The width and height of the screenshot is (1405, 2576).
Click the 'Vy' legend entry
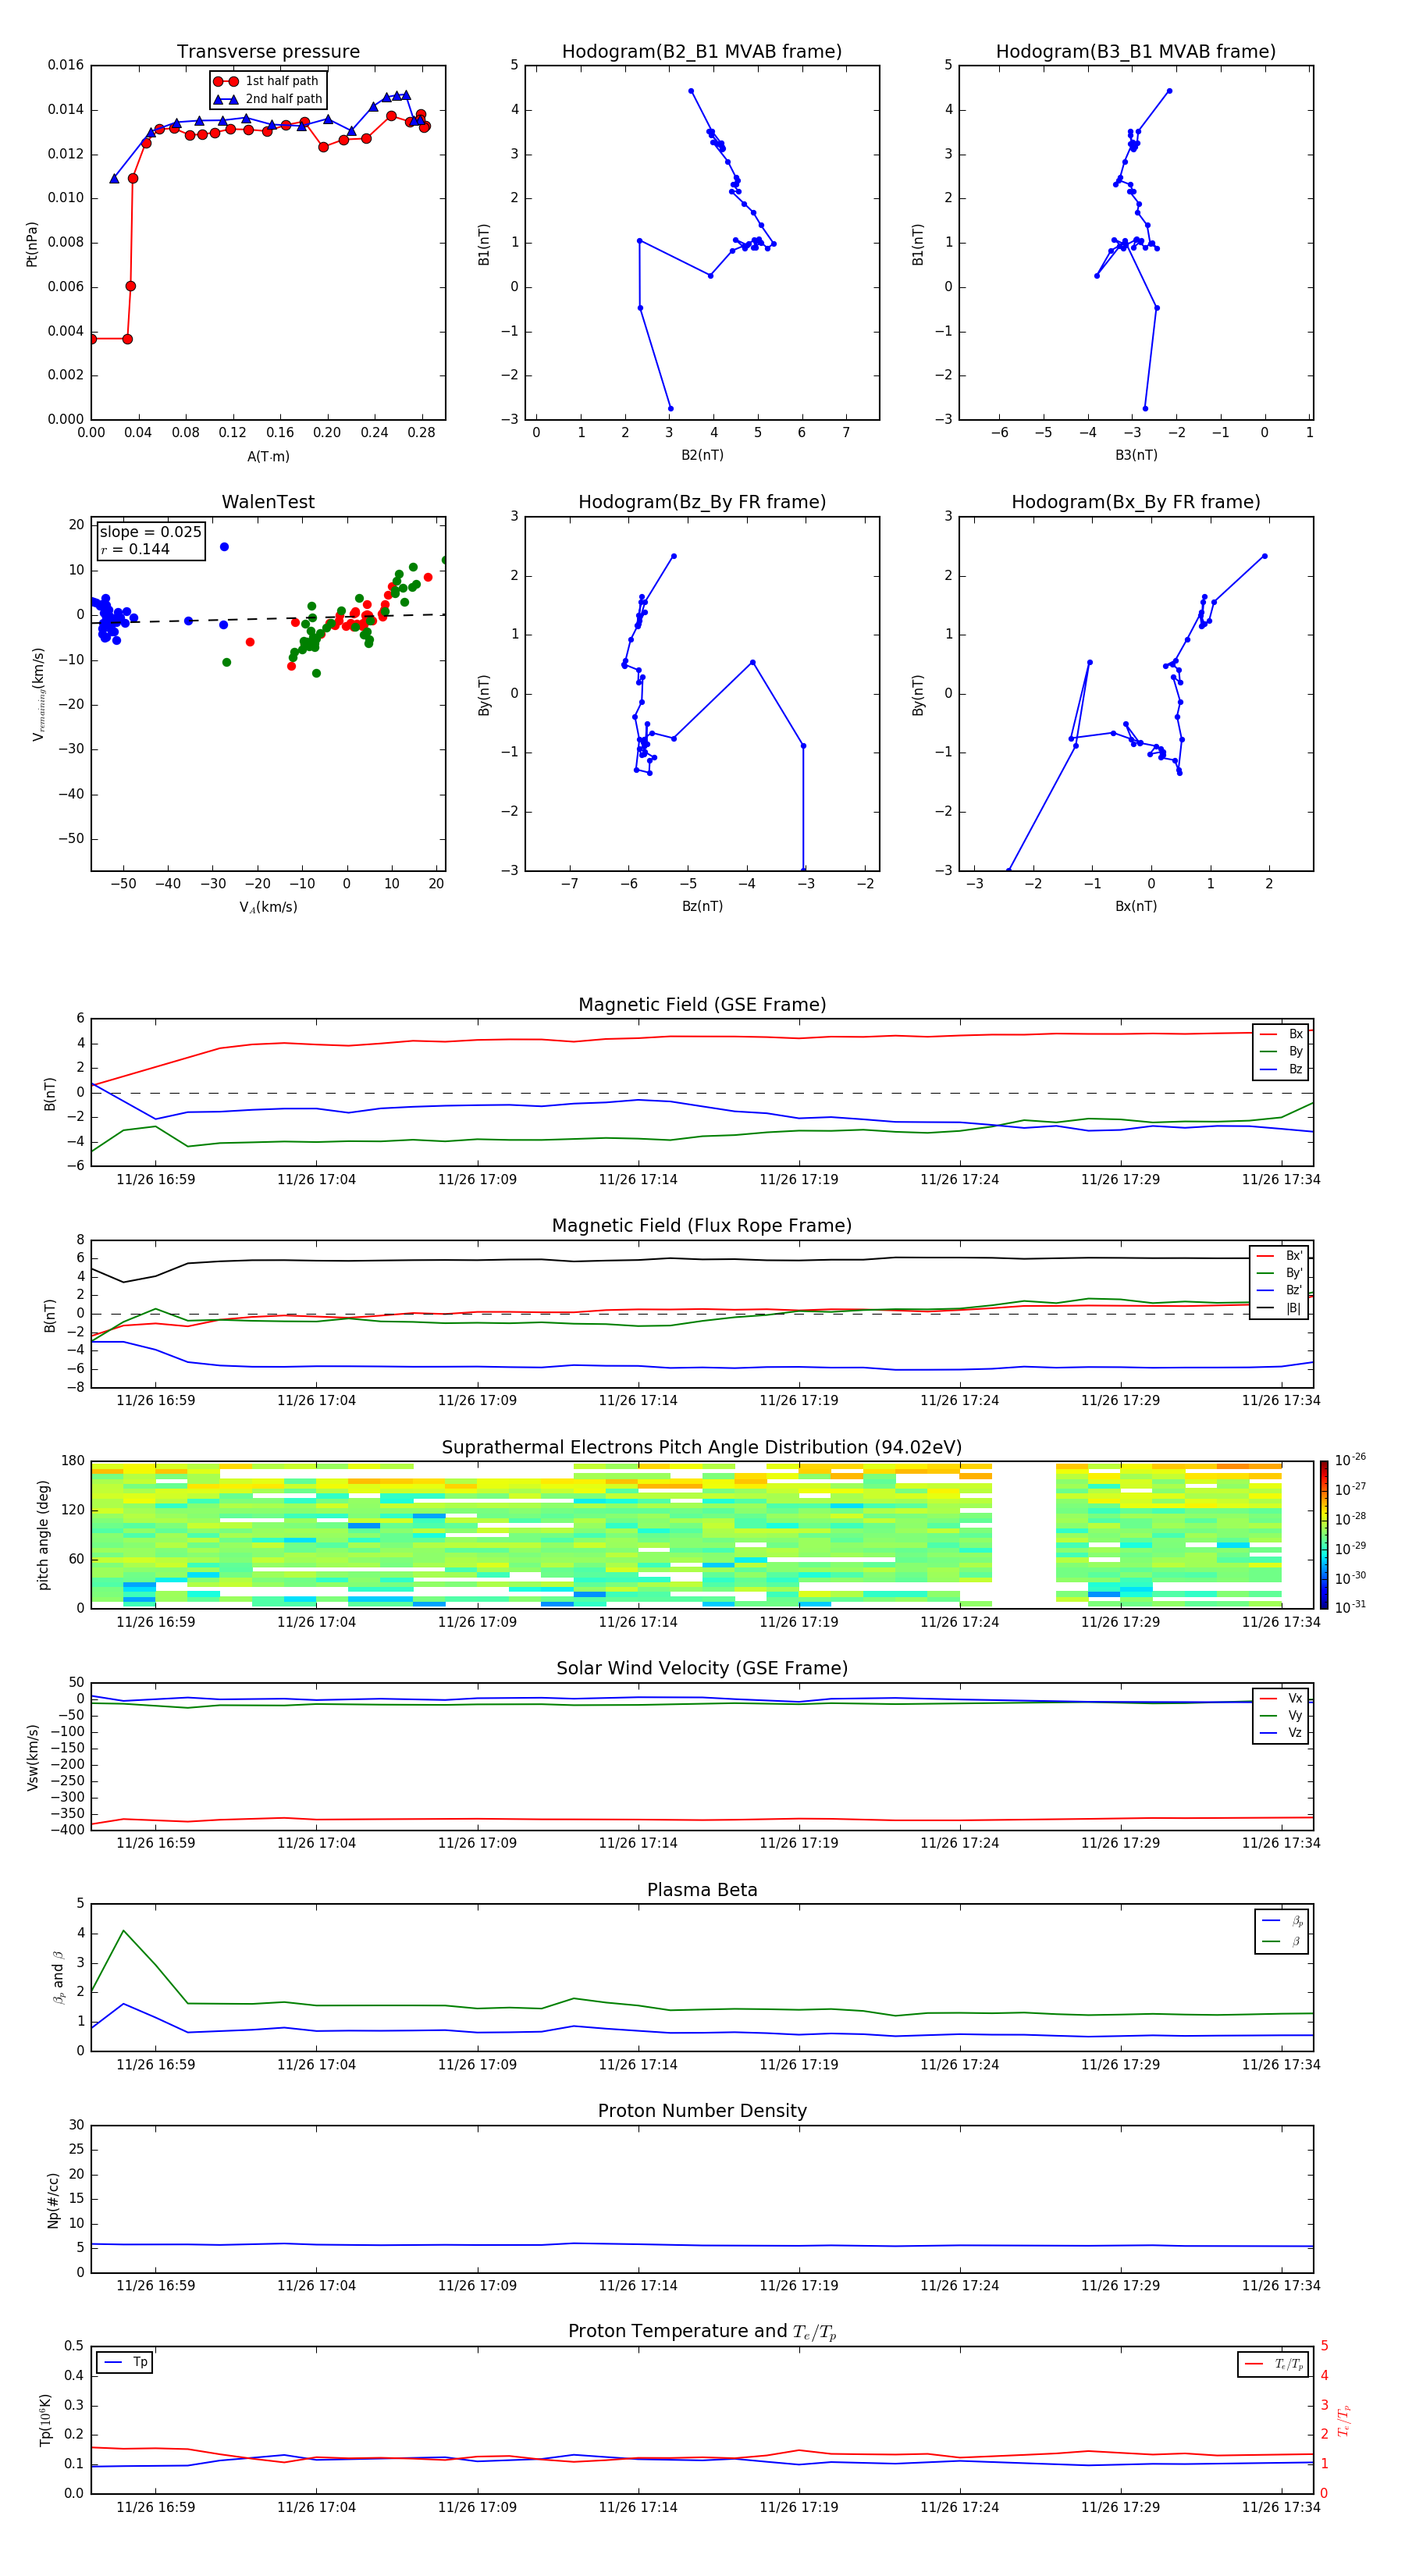click(x=1281, y=1716)
